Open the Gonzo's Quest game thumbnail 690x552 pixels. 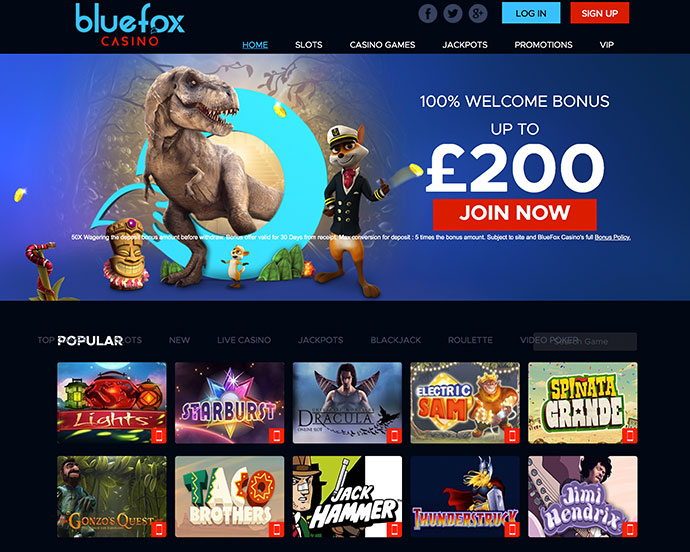click(112, 497)
